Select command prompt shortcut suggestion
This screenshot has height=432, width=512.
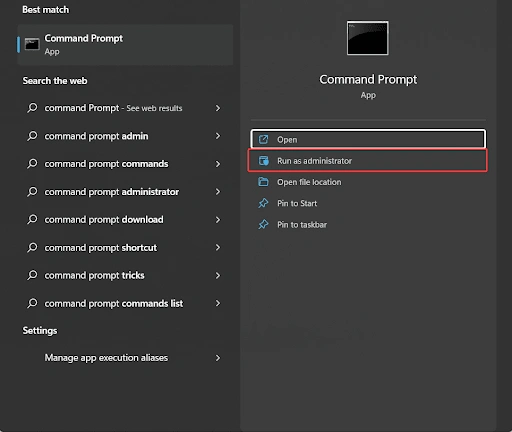coord(125,248)
